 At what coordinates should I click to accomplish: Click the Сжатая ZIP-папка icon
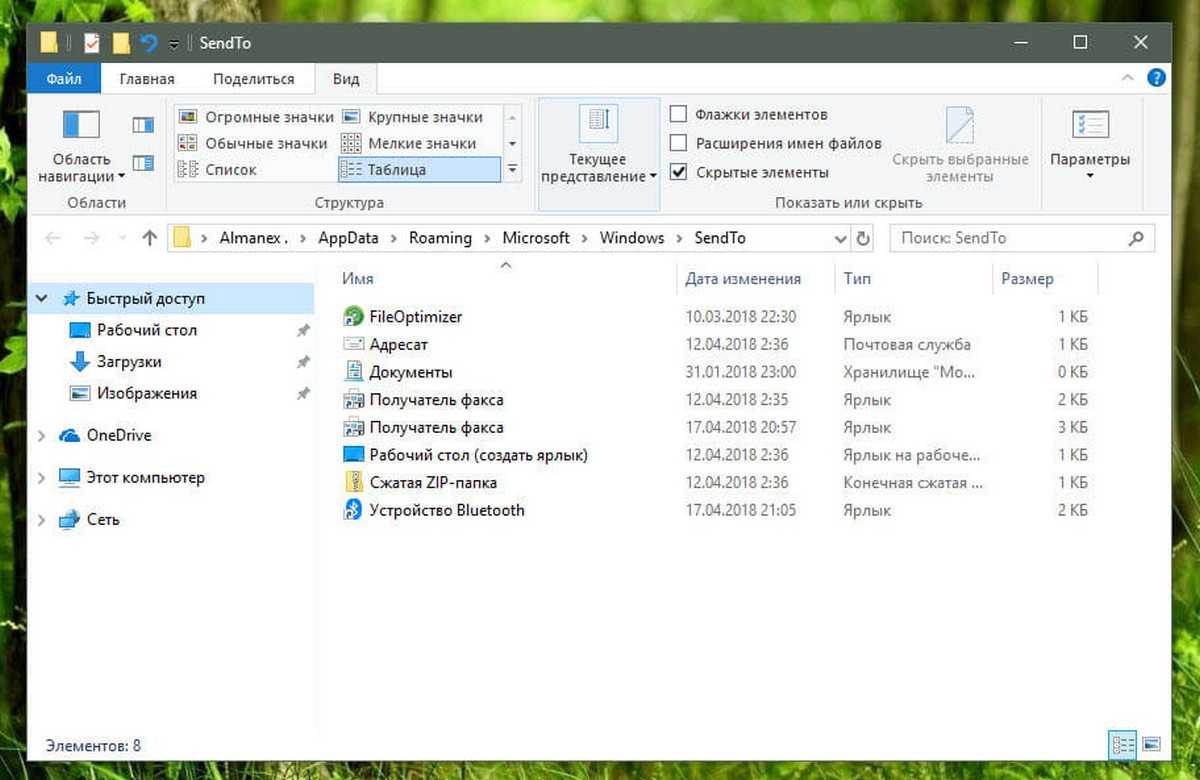point(353,482)
